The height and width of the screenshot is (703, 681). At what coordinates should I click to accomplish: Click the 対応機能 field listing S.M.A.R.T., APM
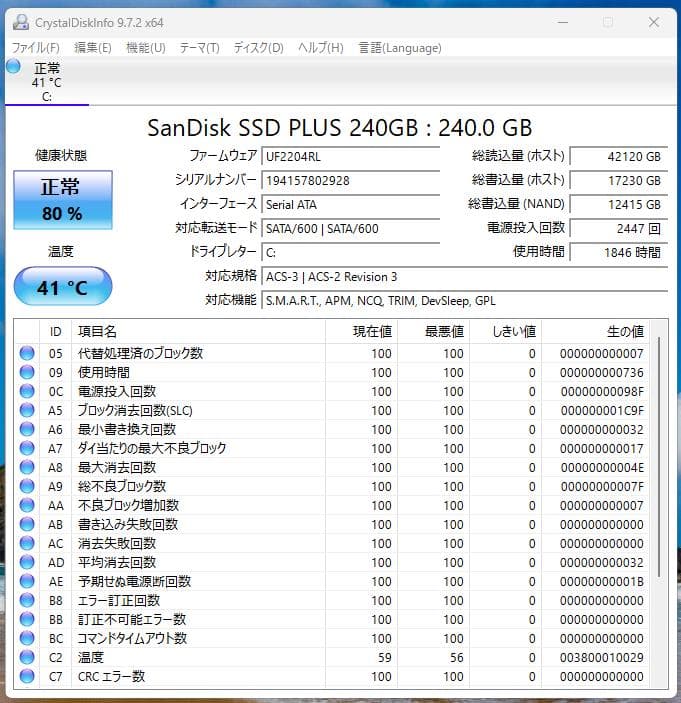click(464, 300)
